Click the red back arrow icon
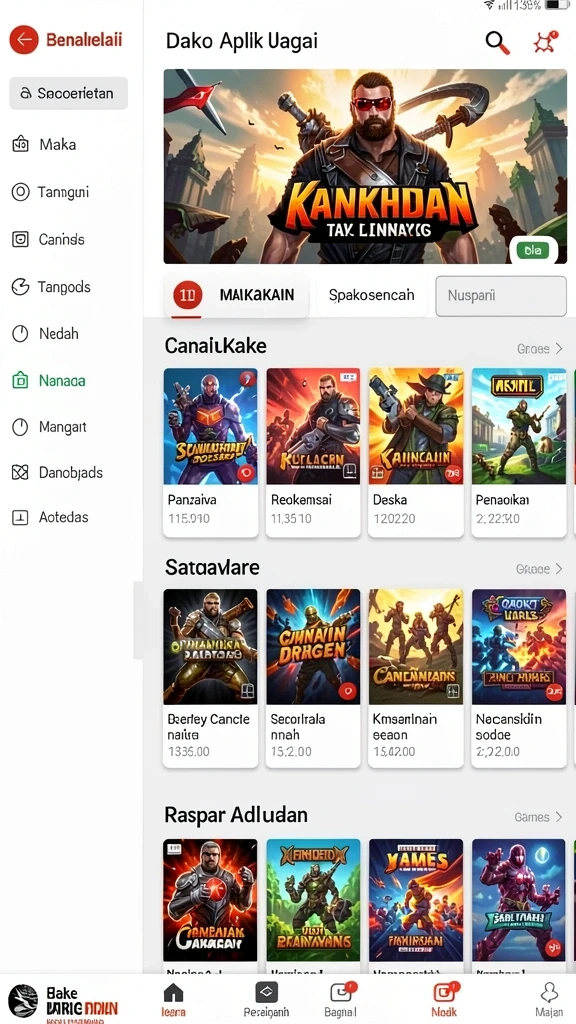Screen dimensions: 576x1024 pyautogui.click(x=24, y=40)
